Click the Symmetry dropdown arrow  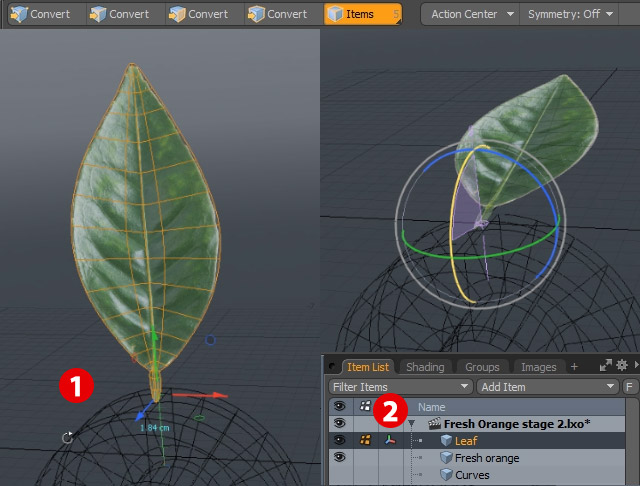(609, 14)
